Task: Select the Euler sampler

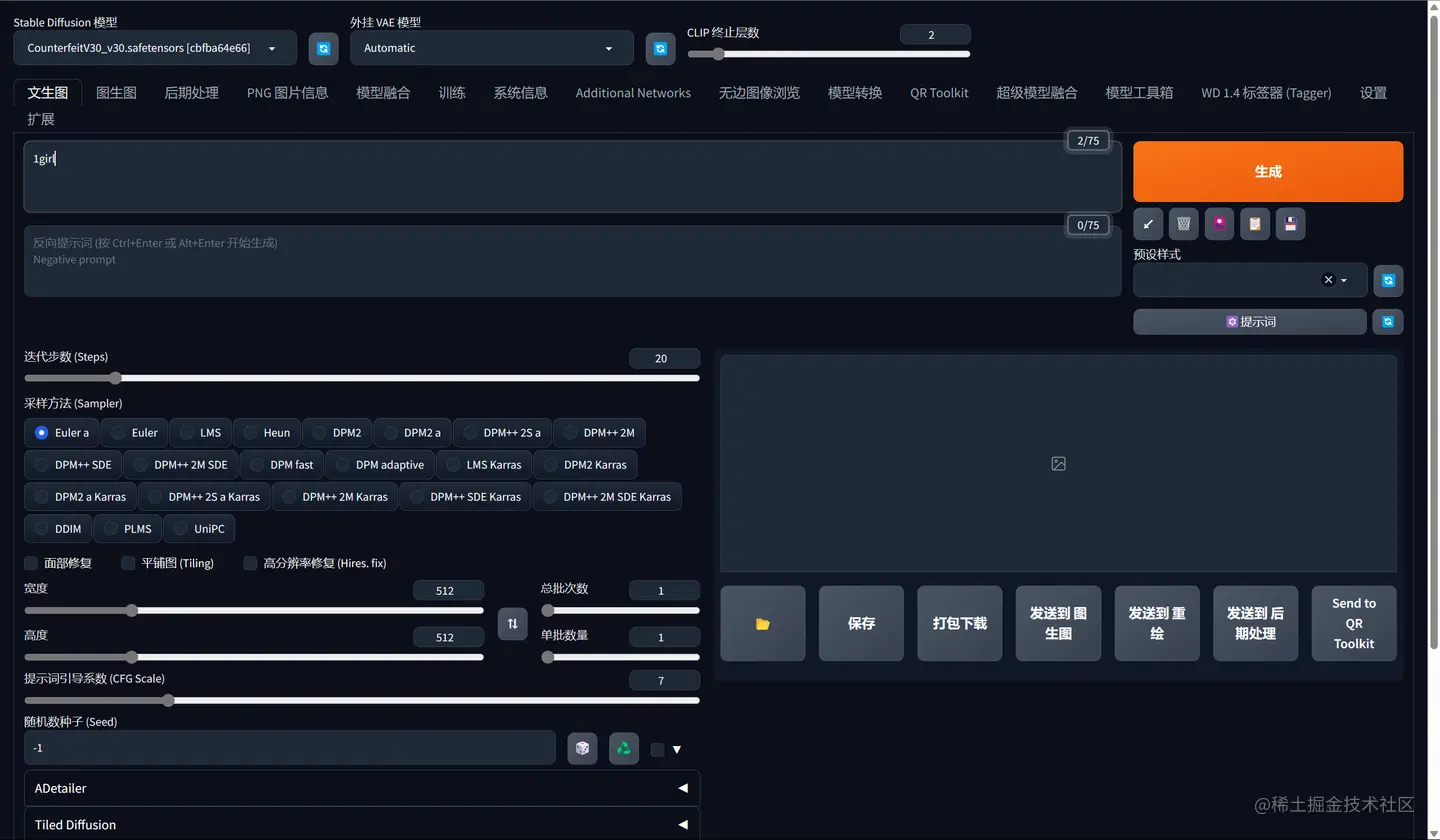Action: coord(134,433)
